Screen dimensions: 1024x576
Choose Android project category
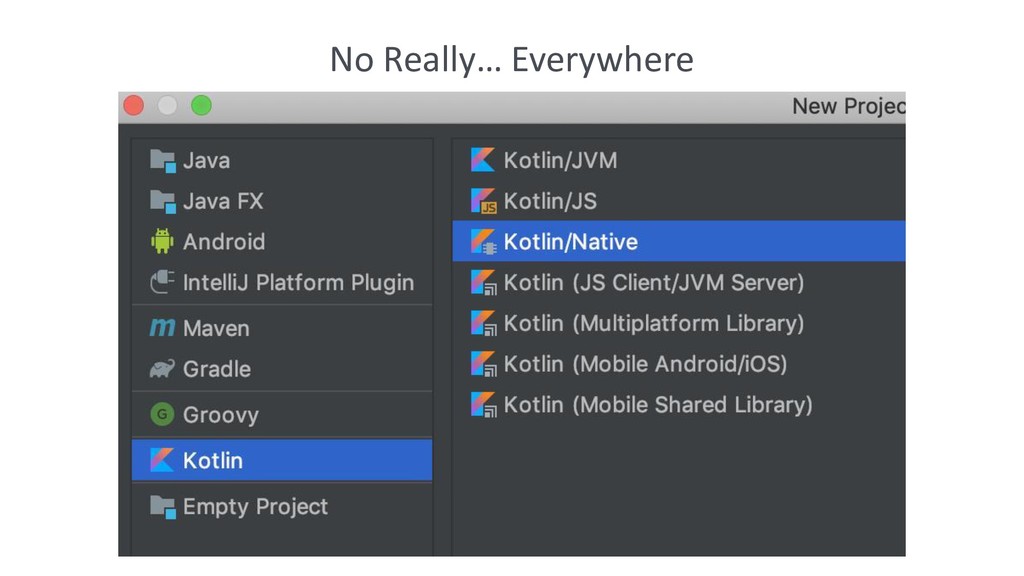click(x=282, y=242)
